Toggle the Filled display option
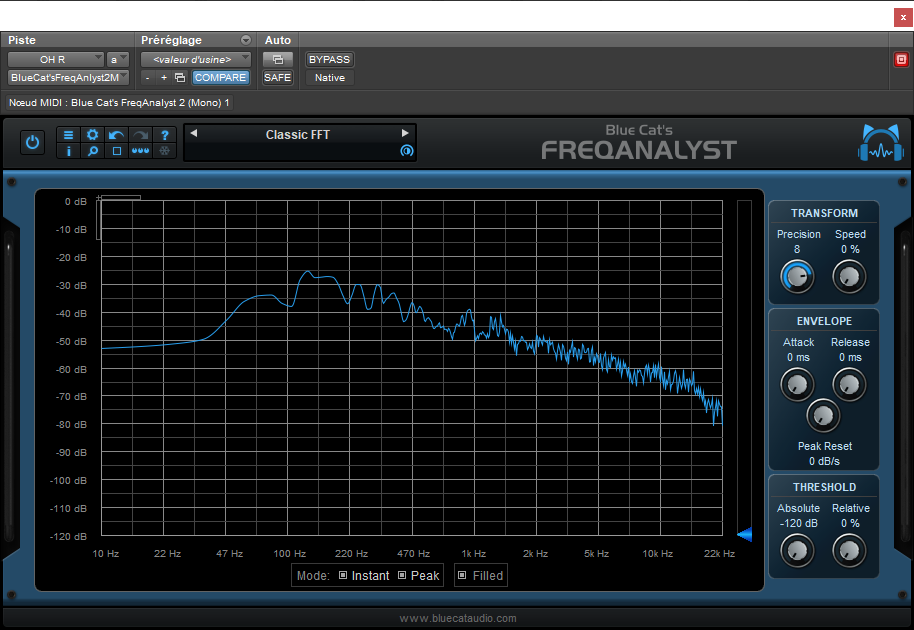This screenshot has height=630, width=914. (462, 575)
